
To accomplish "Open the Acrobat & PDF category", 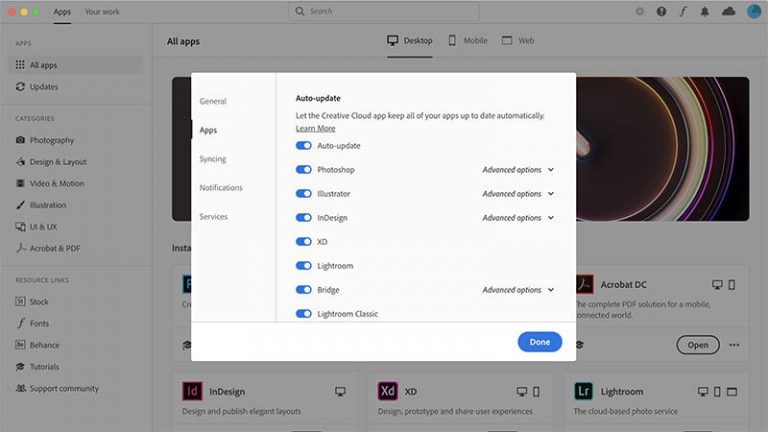I will point(48,248).
